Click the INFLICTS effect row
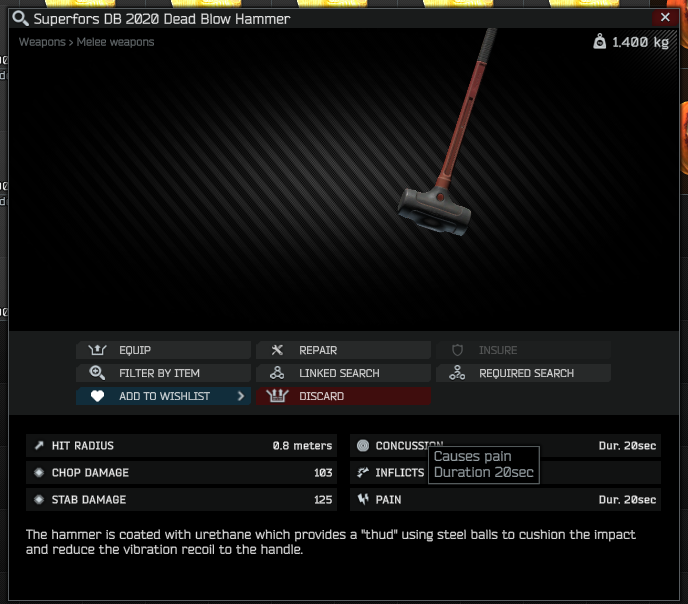 coord(505,472)
